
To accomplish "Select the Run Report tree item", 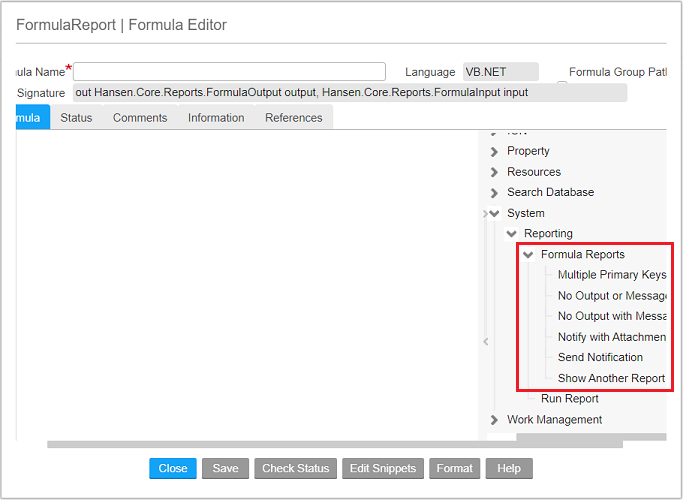I will (569, 398).
